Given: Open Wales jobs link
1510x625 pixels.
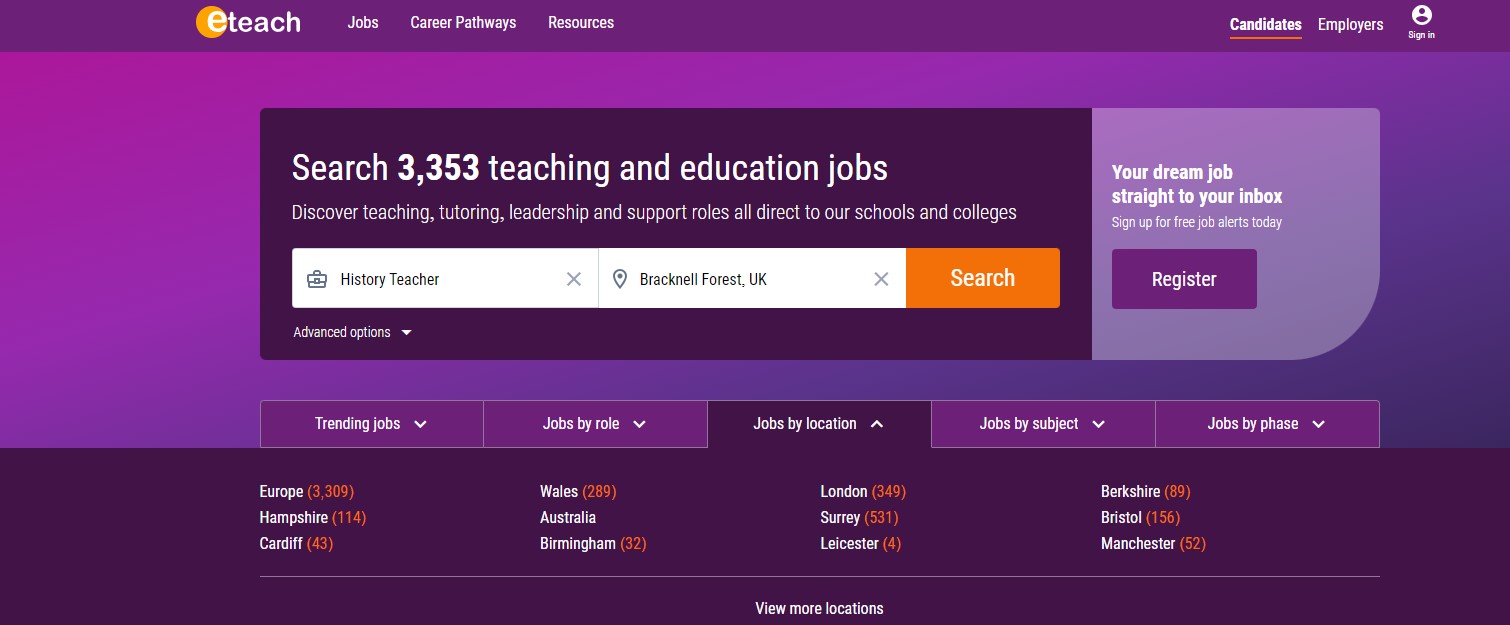Looking at the screenshot, I should [x=578, y=492].
